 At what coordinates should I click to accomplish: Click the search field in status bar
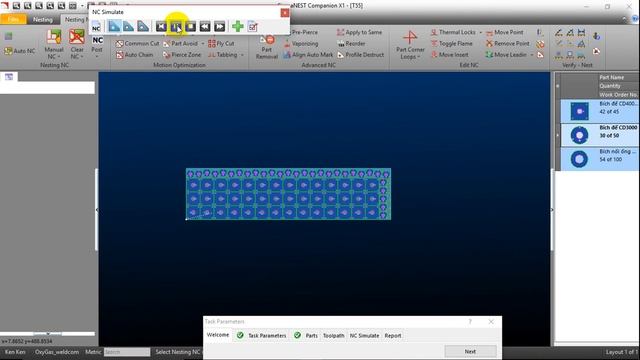(127, 352)
